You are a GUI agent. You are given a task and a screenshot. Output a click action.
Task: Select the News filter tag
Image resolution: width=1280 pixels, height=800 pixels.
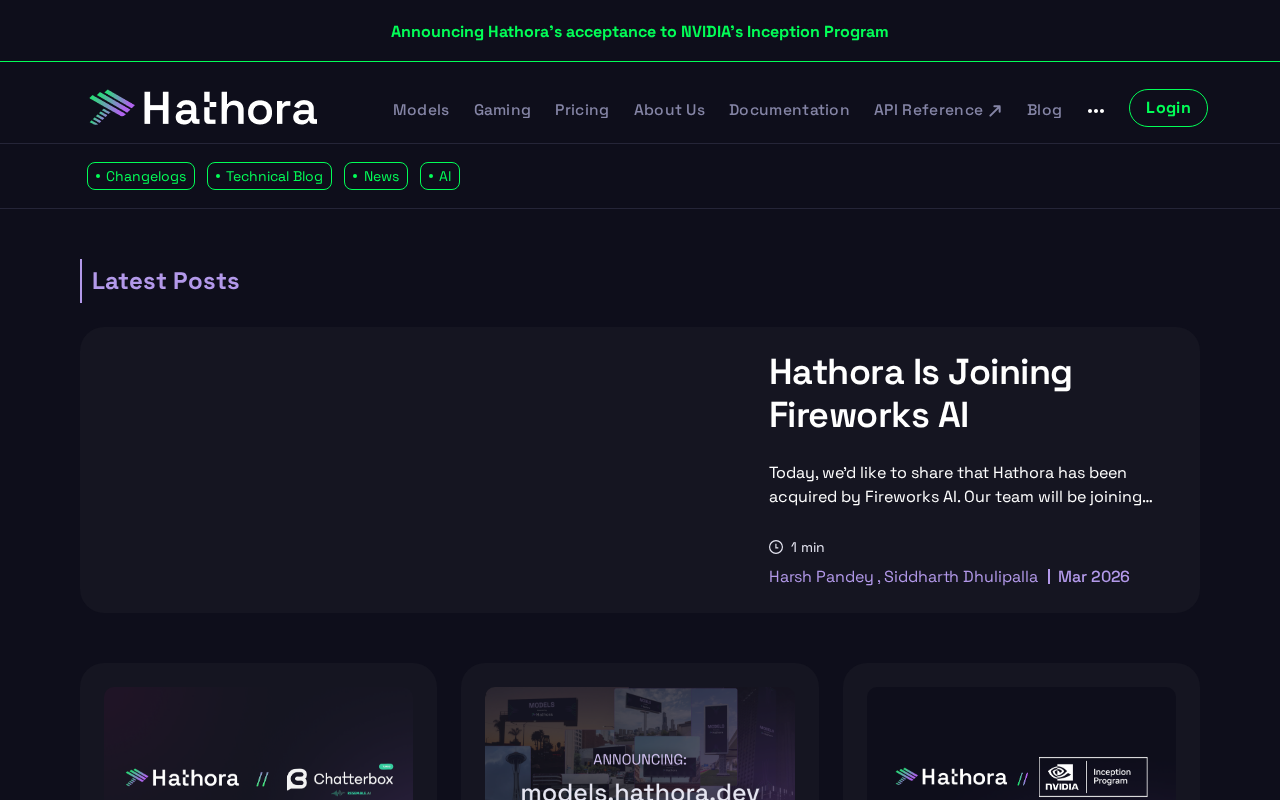tap(376, 176)
